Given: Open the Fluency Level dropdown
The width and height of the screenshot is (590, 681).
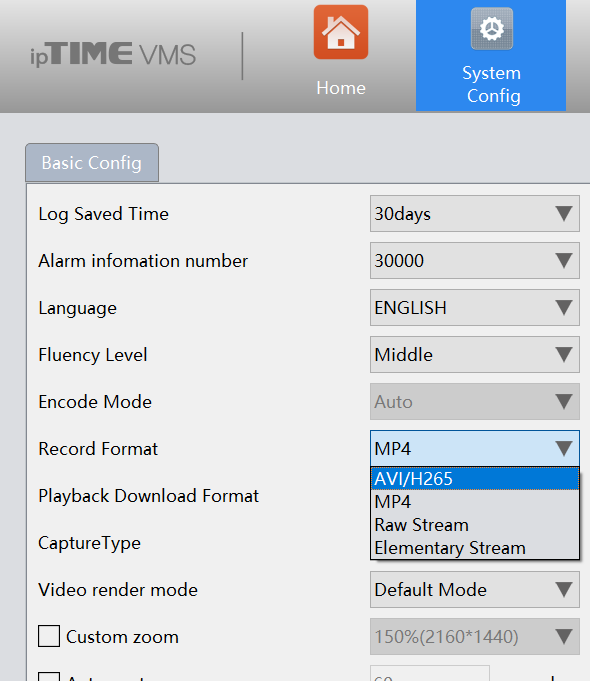Looking at the screenshot, I should point(475,354).
